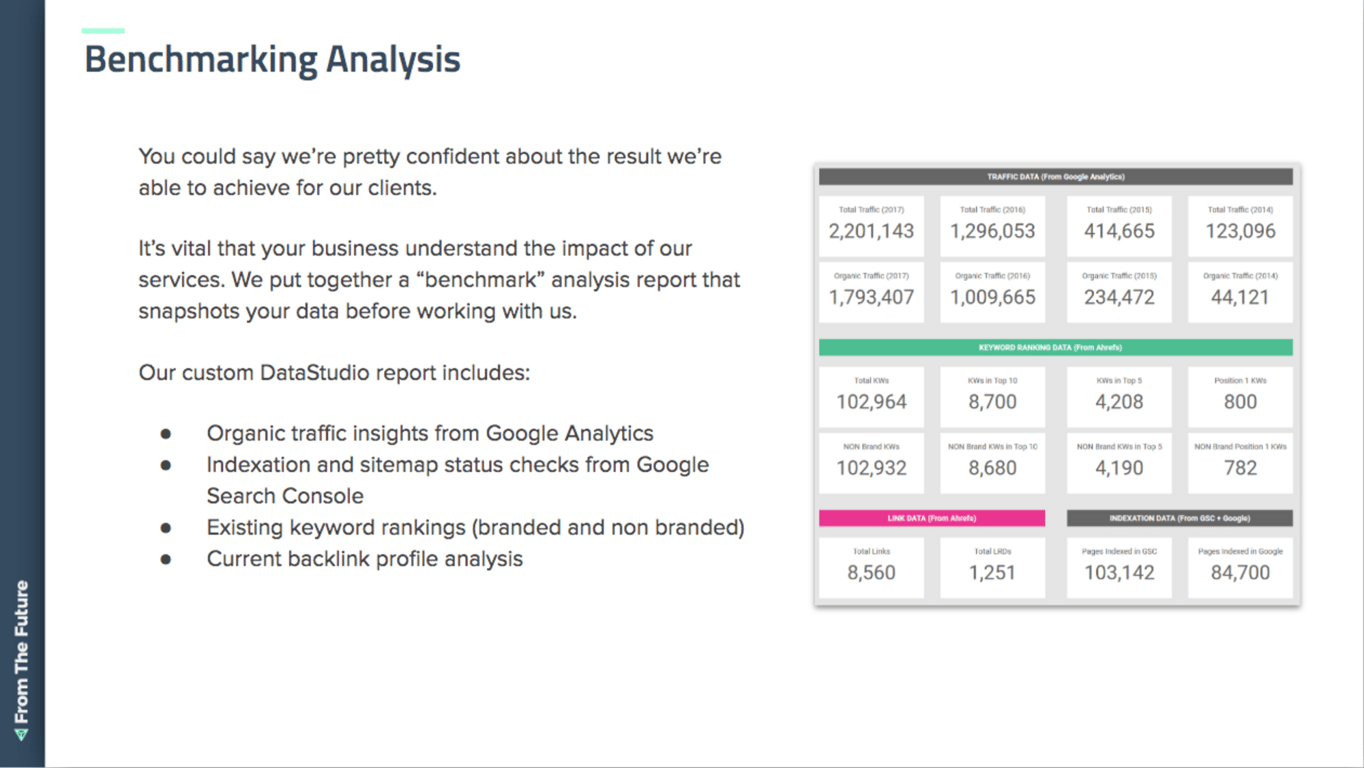Click the Existing keyword rankings bullet text
Viewport: 1364px width, 768px height.
click(x=475, y=527)
